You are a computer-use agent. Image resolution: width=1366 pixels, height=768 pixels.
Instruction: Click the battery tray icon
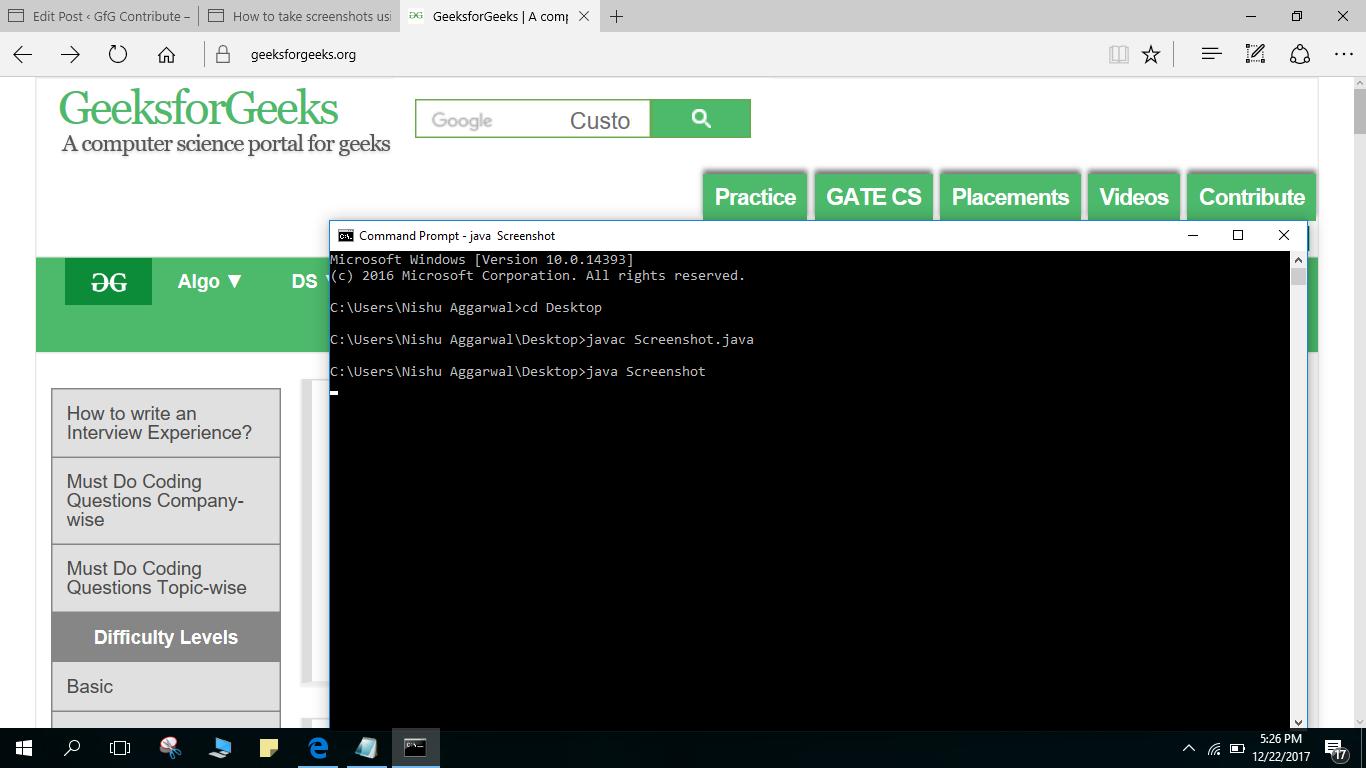click(1237, 748)
